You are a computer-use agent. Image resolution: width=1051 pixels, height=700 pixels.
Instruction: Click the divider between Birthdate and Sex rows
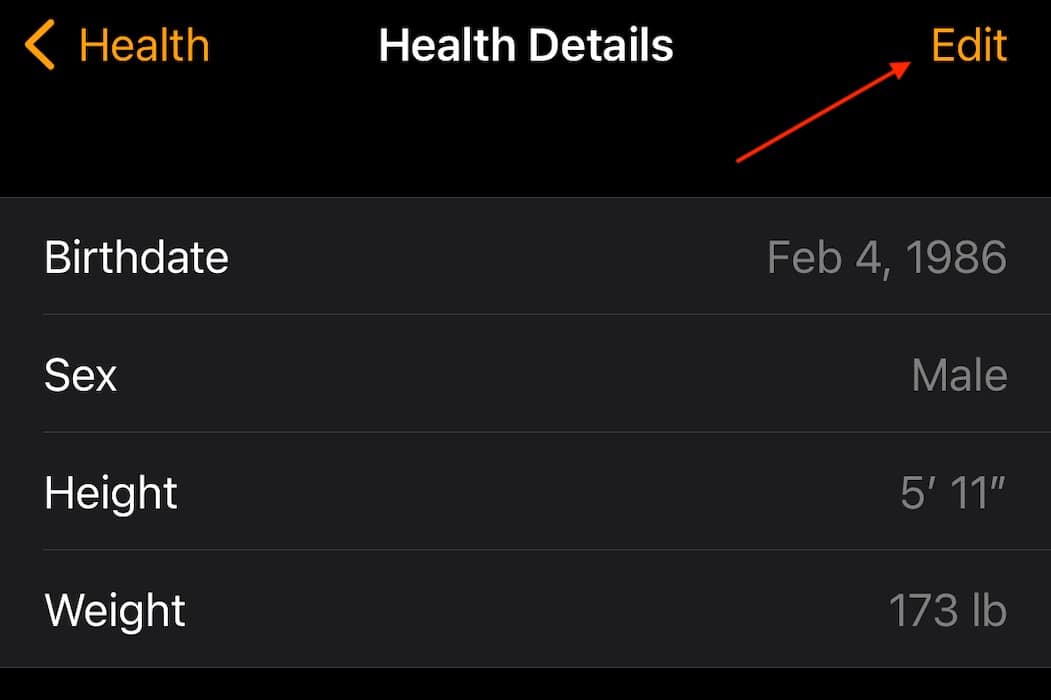pos(546,315)
